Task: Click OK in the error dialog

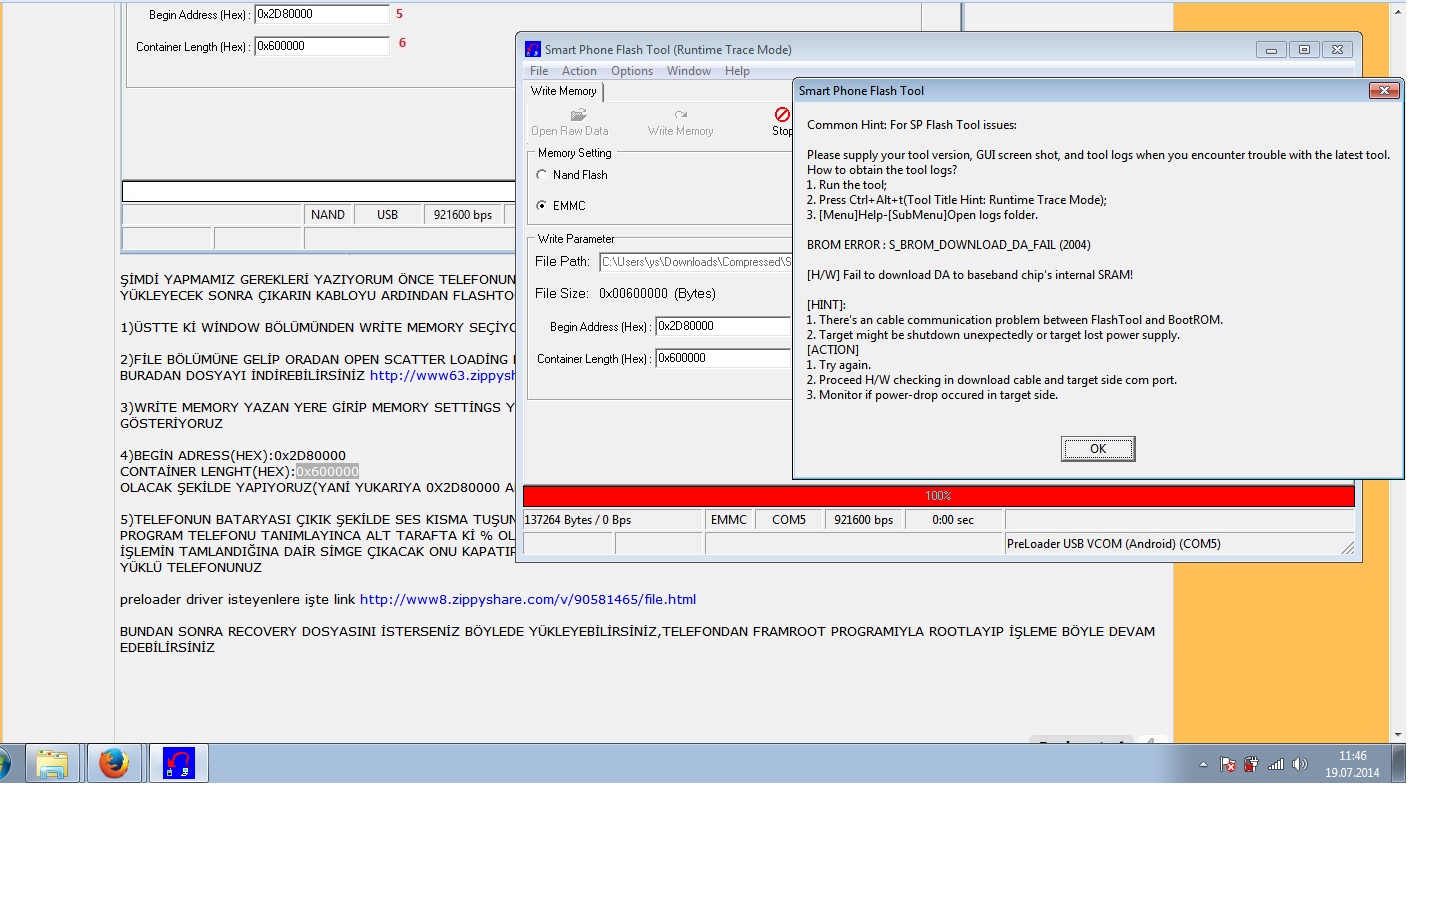Action: 1098,449
